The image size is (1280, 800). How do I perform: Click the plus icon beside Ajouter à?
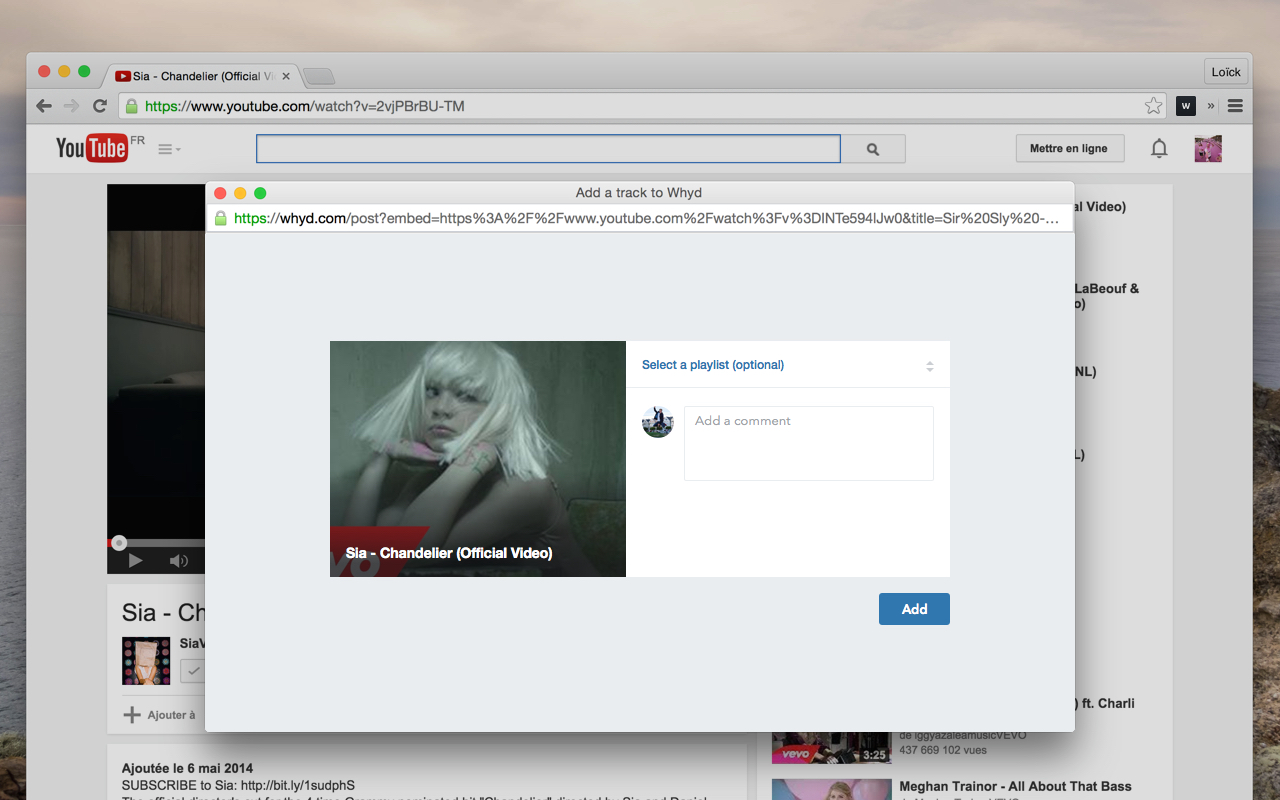coord(132,715)
